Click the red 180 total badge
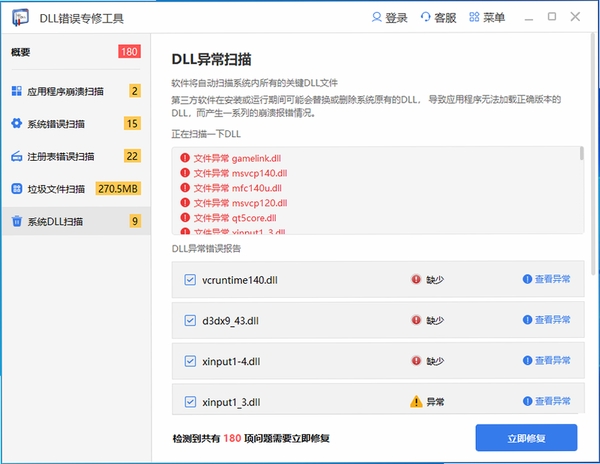 [x=129, y=52]
